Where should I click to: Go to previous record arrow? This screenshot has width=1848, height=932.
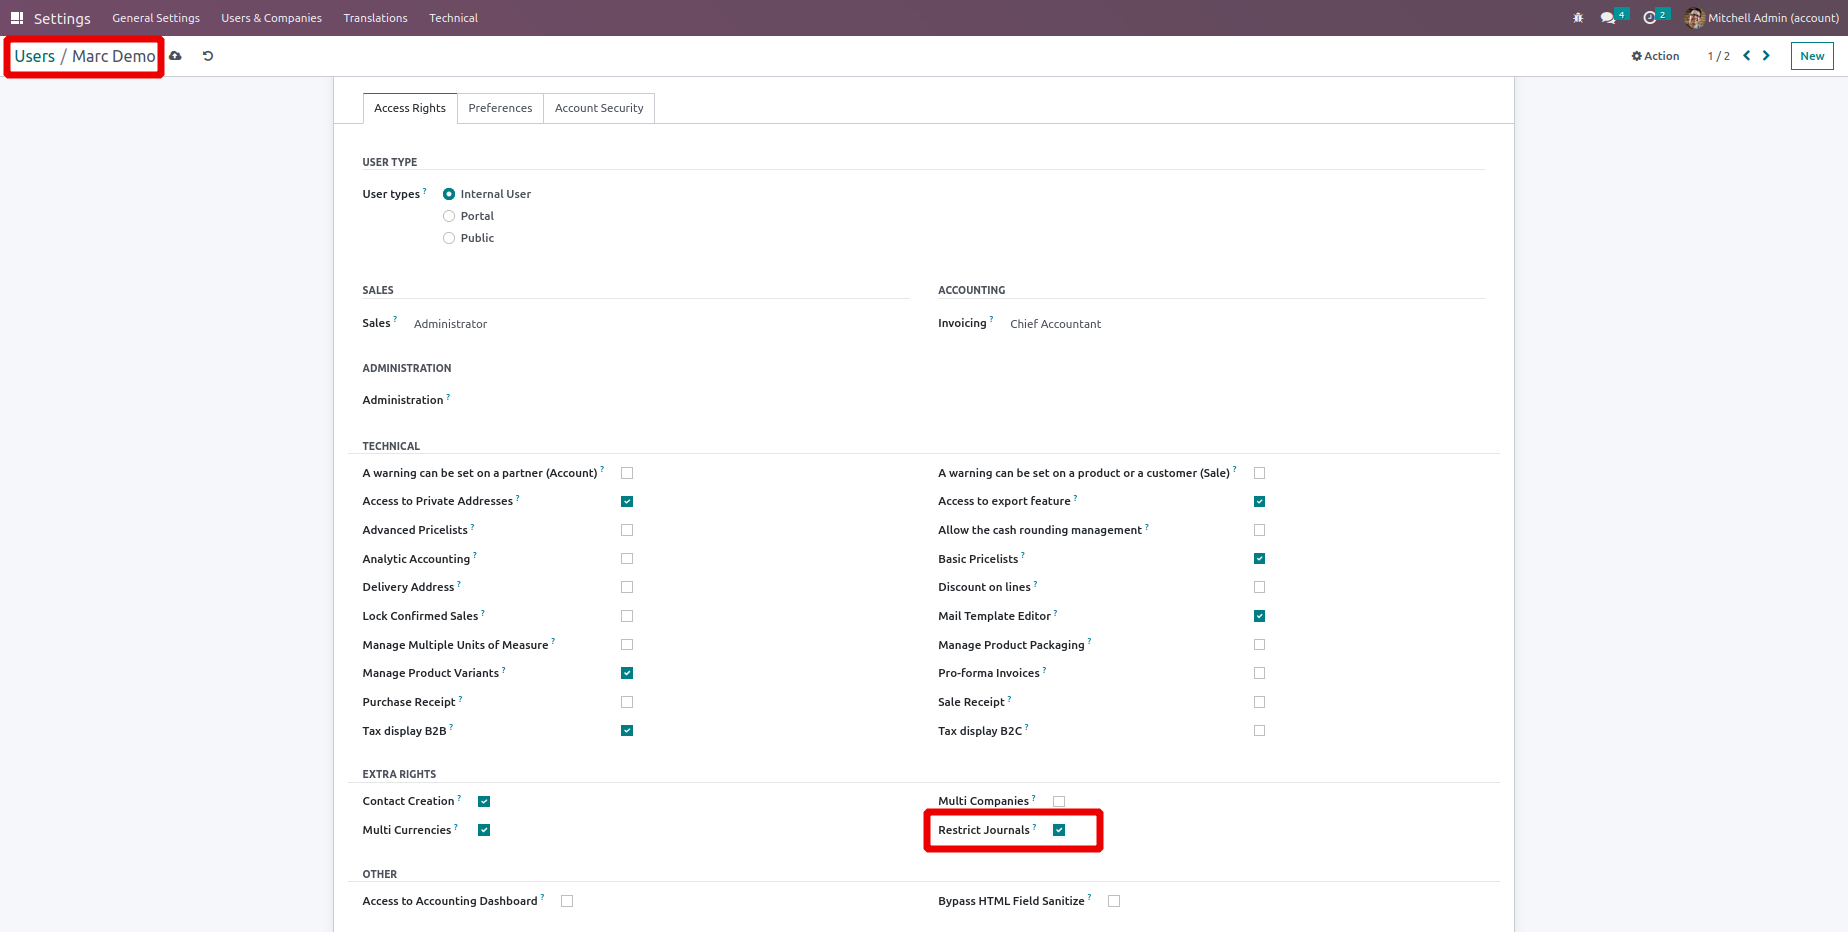click(1747, 56)
